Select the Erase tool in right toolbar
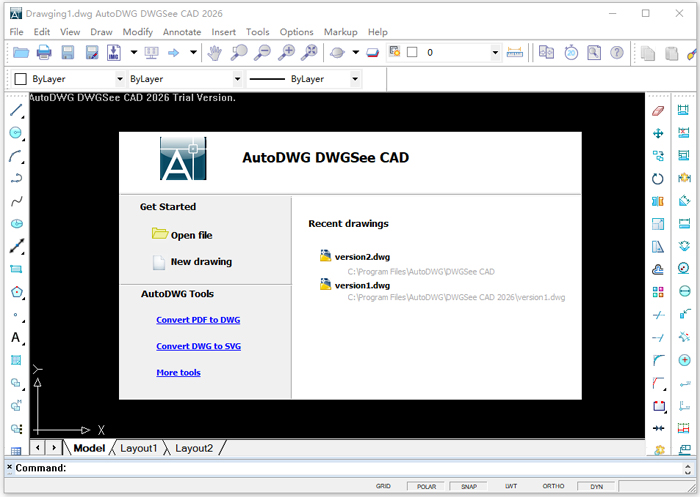Screen dimensions: 700x497 (658, 110)
